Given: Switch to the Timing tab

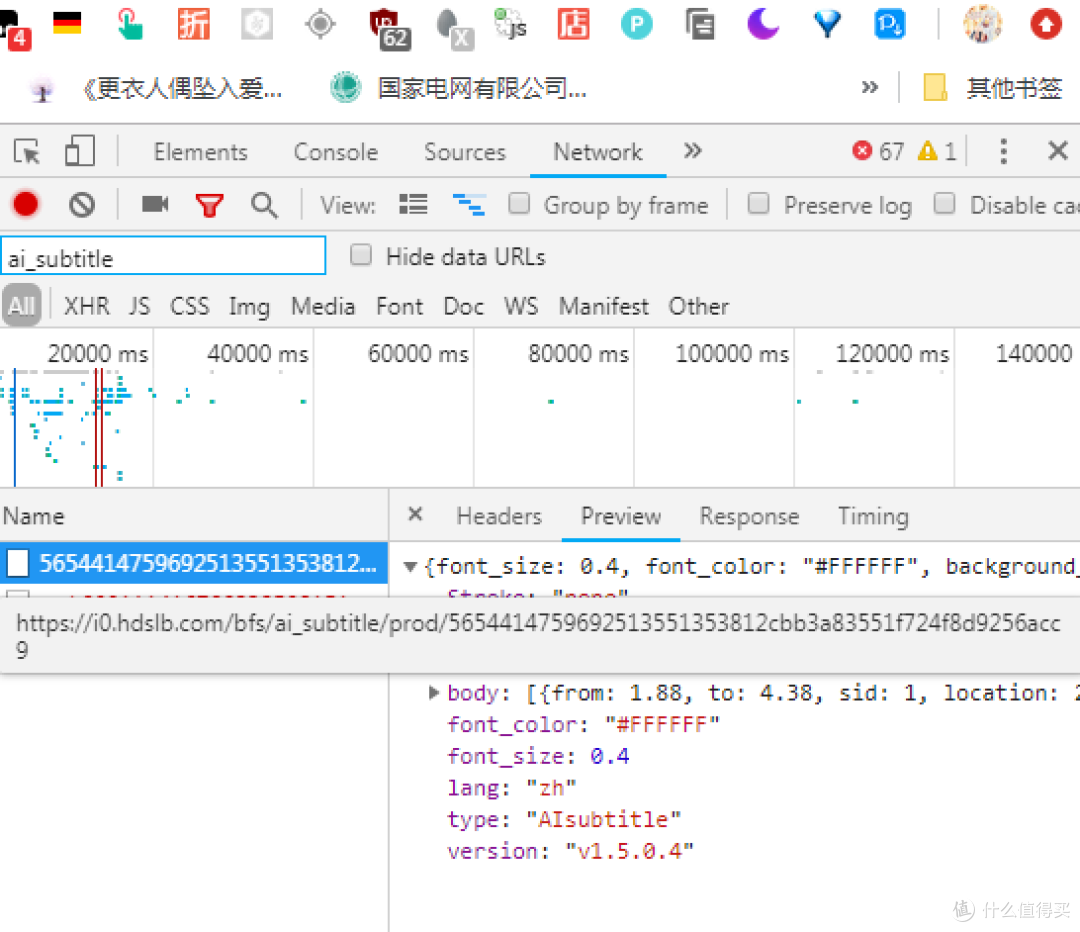Looking at the screenshot, I should [x=873, y=516].
